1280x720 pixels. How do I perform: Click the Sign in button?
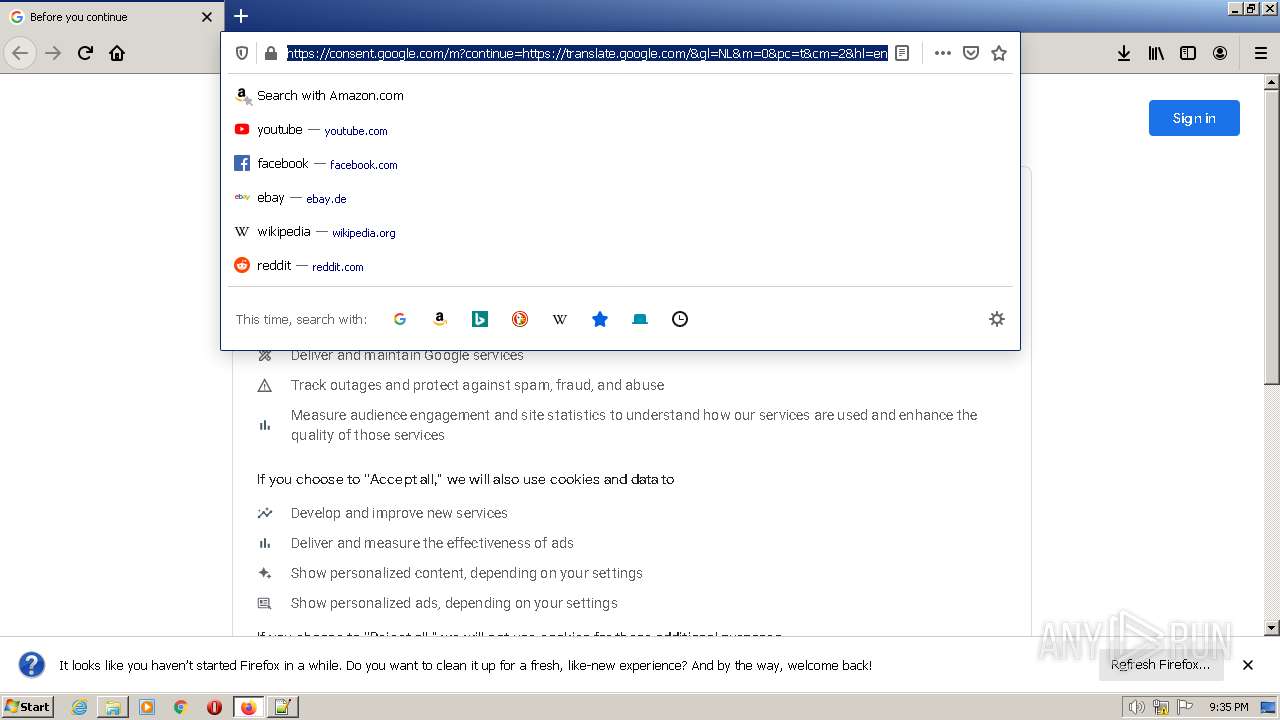coord(1194,118)
